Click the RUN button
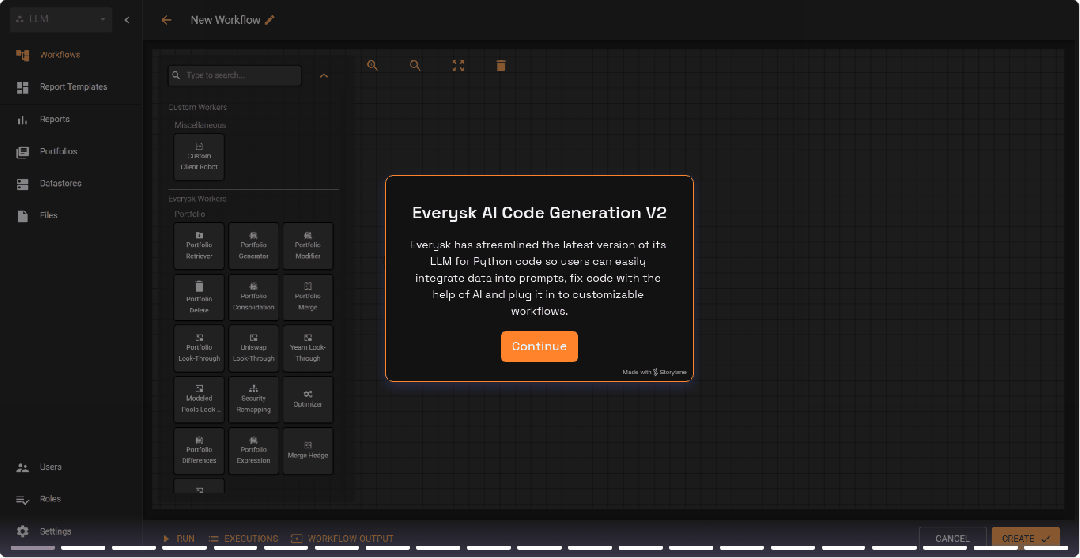 pos(178,539)
